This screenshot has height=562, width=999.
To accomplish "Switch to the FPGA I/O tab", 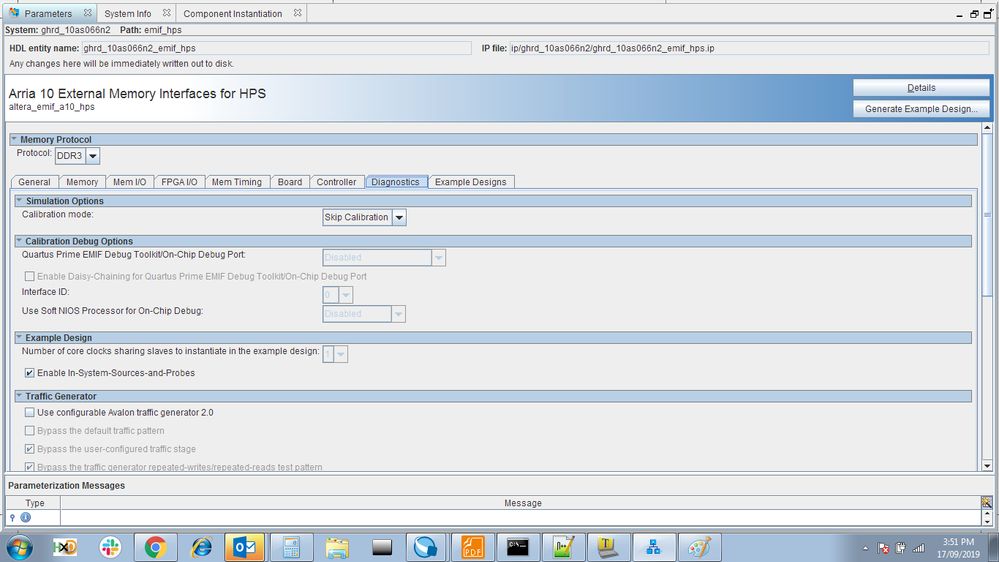I will click(x=179, y=182).
